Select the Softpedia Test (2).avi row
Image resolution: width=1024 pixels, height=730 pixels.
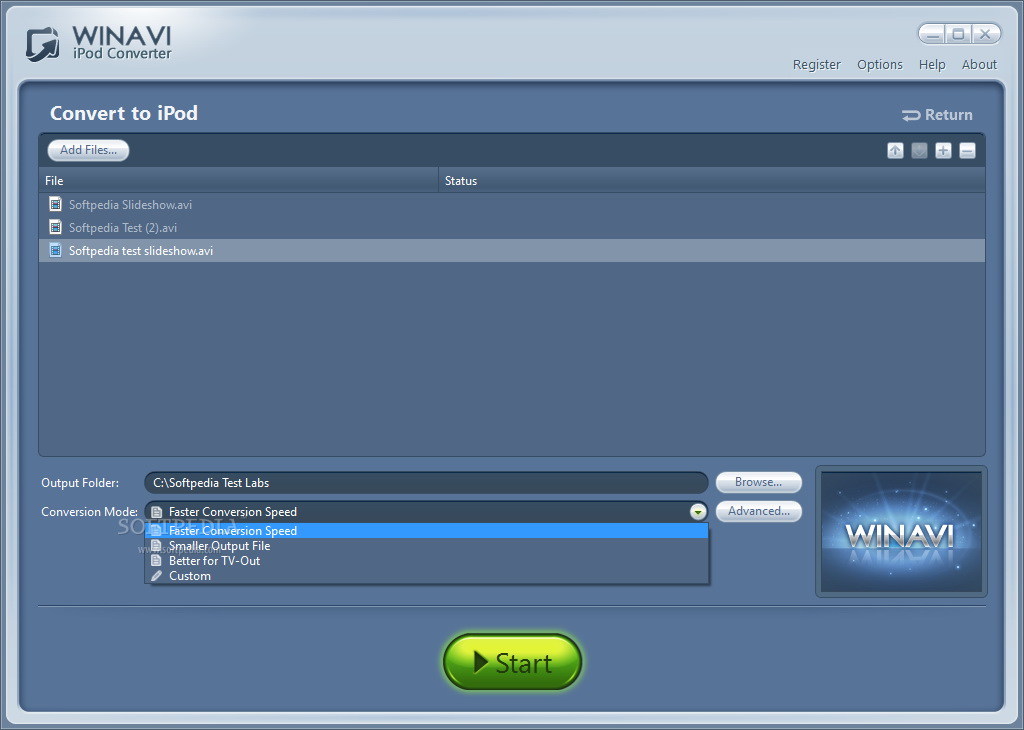click(x=512, y=227)
